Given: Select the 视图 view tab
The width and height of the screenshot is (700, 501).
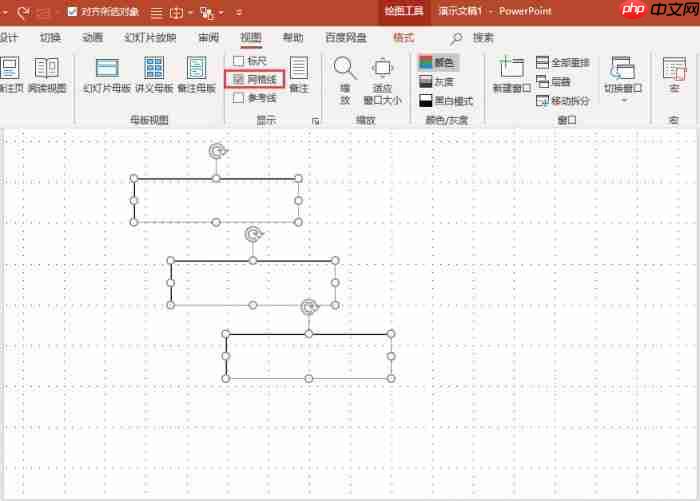Looking at the screenshot, I should click(x=251, y=38).
